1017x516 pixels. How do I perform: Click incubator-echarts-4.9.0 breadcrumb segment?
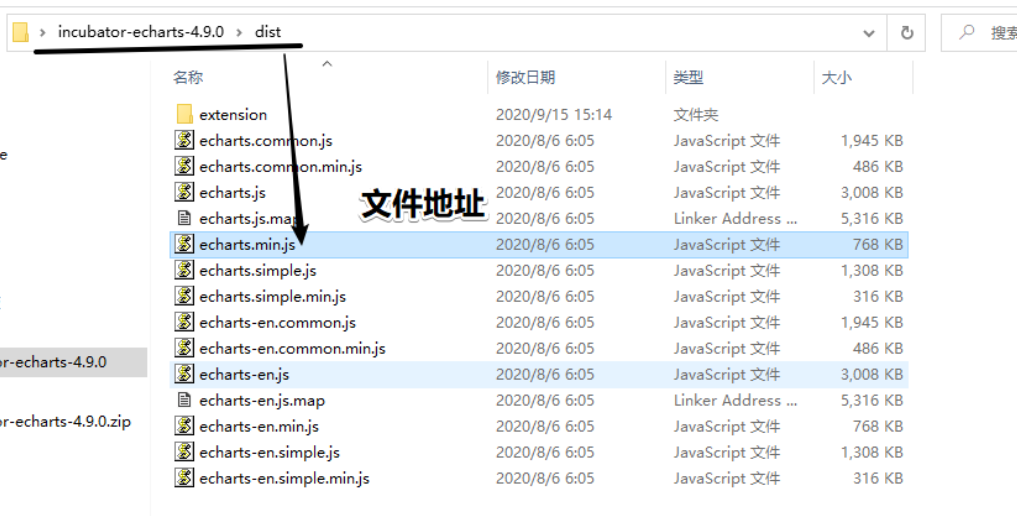pyautogui.click(x=141, y=32)
